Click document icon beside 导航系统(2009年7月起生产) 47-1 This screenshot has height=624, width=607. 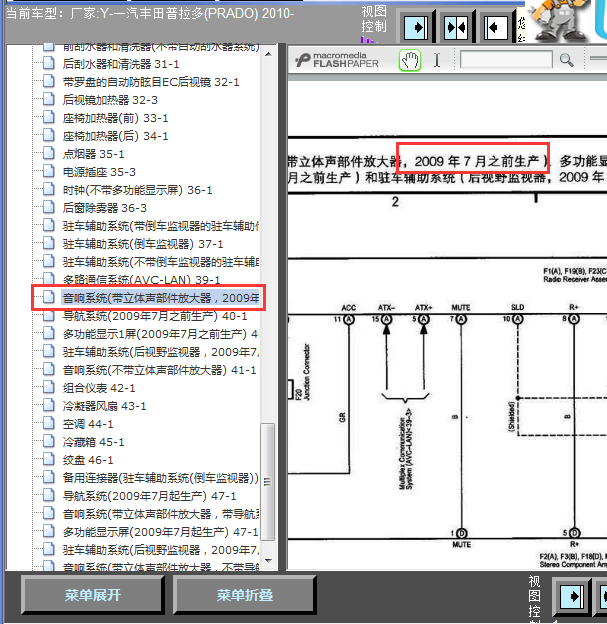click(49, 495)
